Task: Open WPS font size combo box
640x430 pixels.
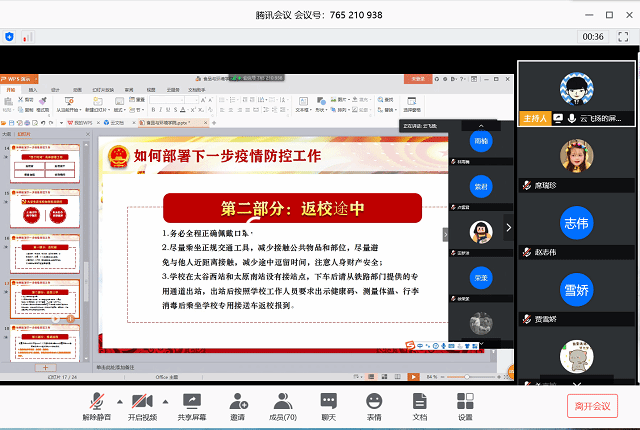Action: (192, 100)
